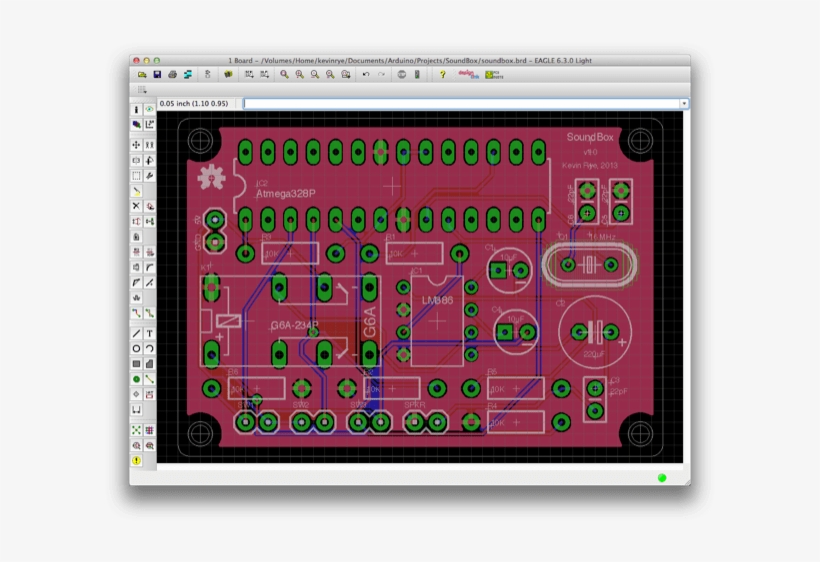This screenshot has height=562, width=820.
Task: Select the Name tool
Action: click(136, 252)
